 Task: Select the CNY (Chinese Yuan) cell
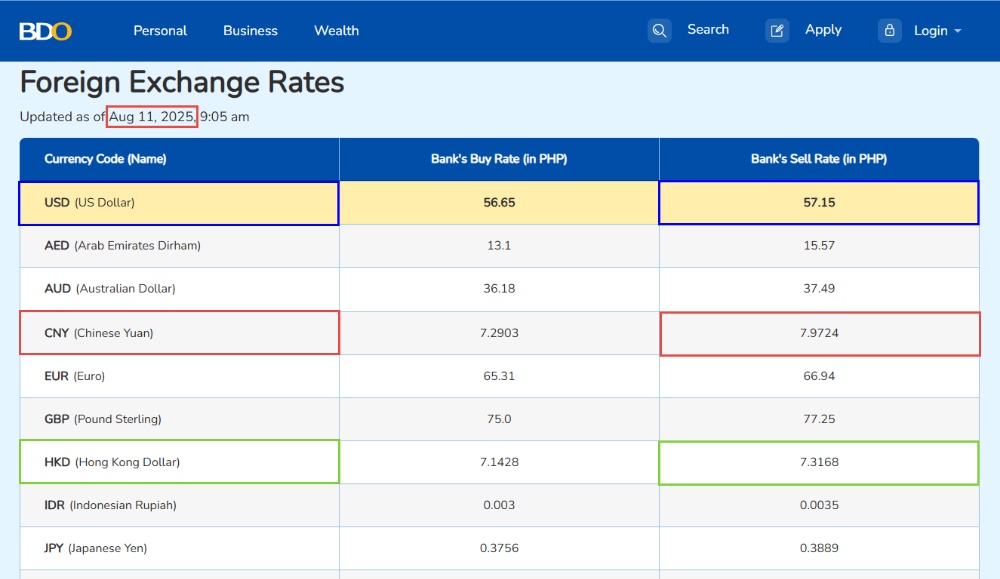tap(179, 333)
